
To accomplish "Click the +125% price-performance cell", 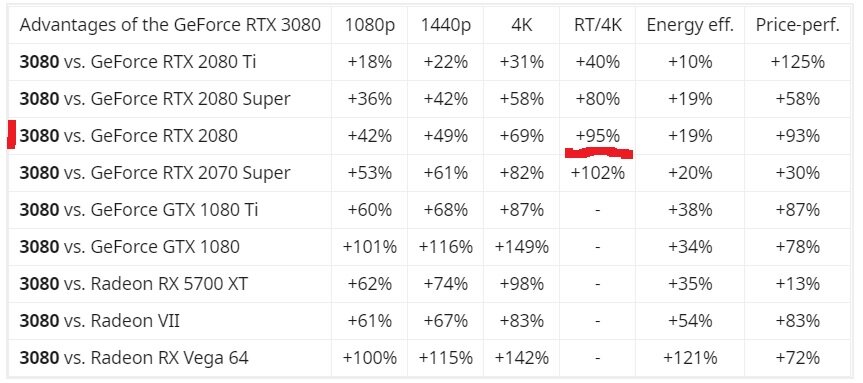I will point(798,62).
